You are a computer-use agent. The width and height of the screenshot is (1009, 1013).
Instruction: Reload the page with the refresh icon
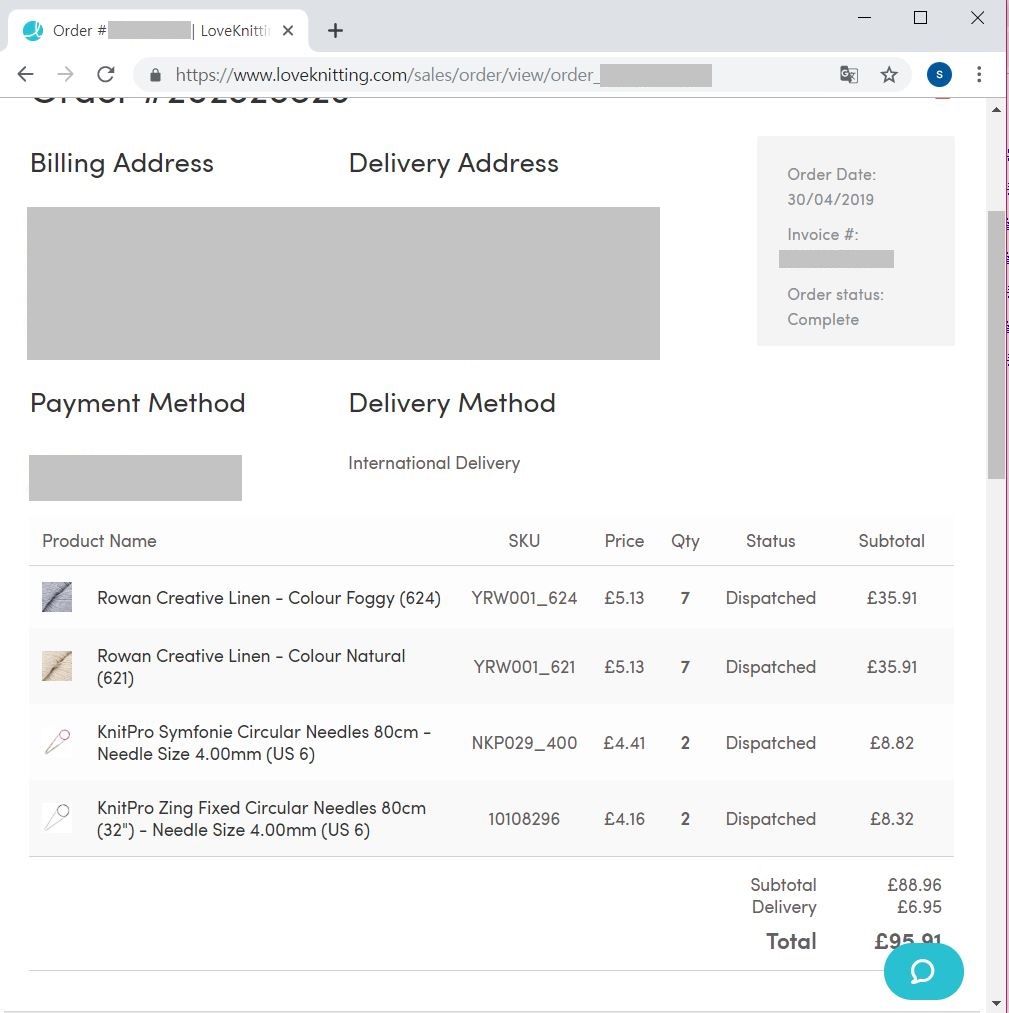pyautogui.click(x=106, y=74)
